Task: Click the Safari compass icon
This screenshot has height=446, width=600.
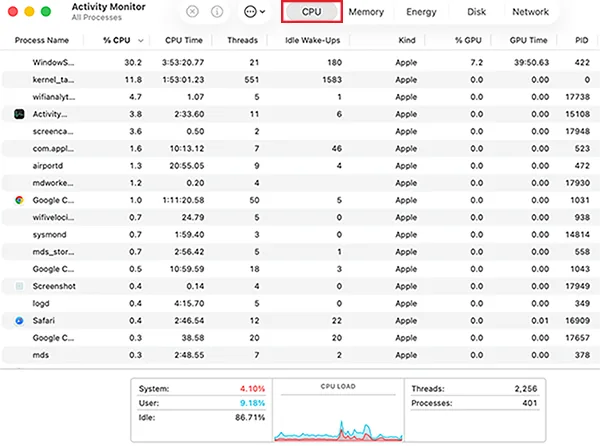Action: [19, 321]
